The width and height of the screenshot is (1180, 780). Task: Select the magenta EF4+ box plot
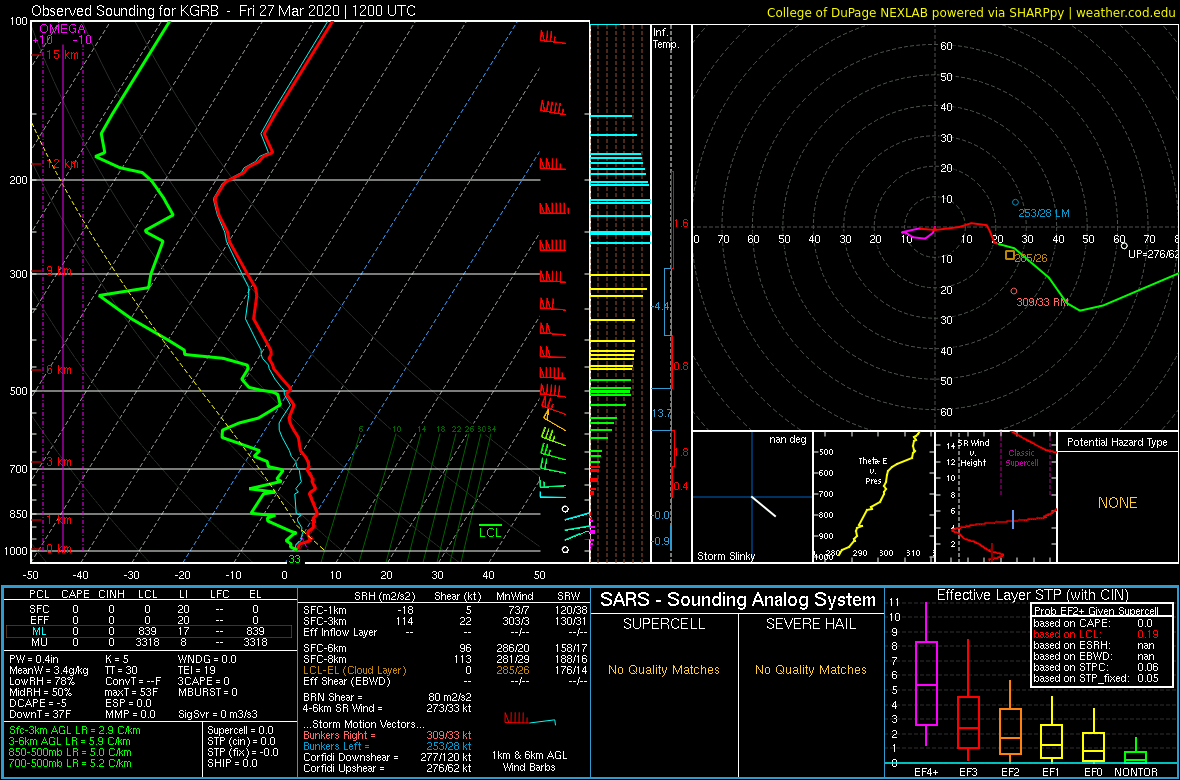925,673
